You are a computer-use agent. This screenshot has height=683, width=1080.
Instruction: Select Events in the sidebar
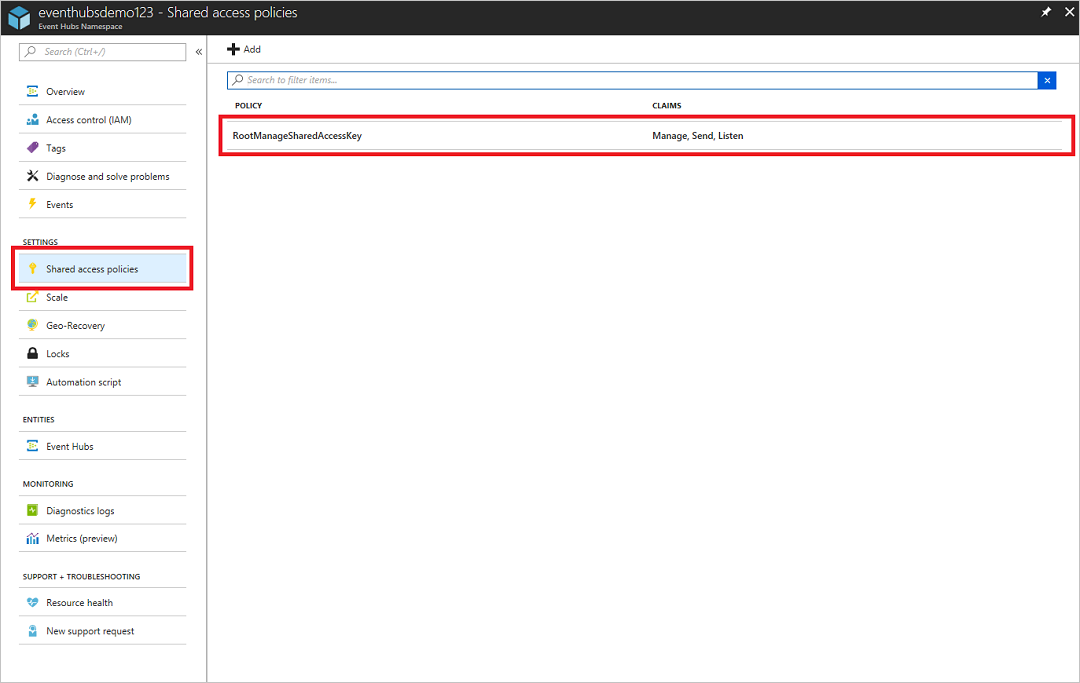pyautogui.click(x=103, y=204)
